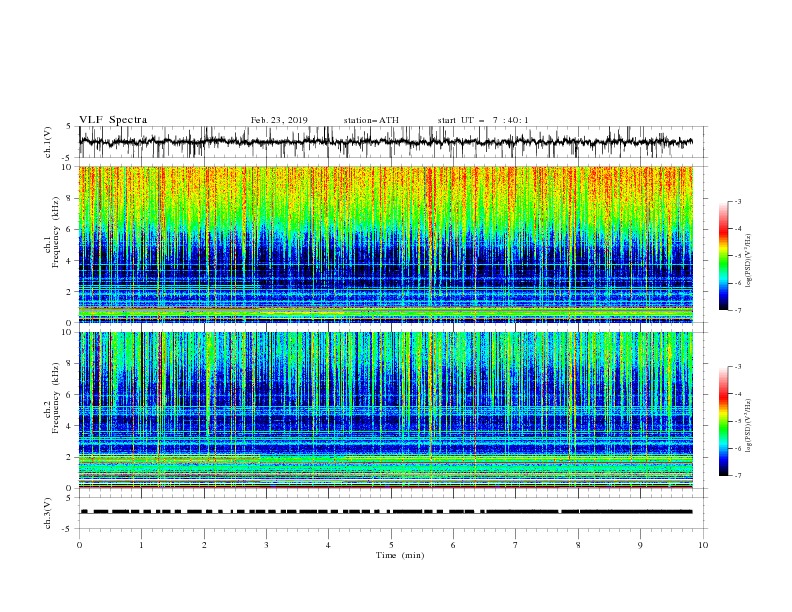
Task: Click the log(PSD) label beside ch.2 colorbar
Action: click(x=749, y=426)
